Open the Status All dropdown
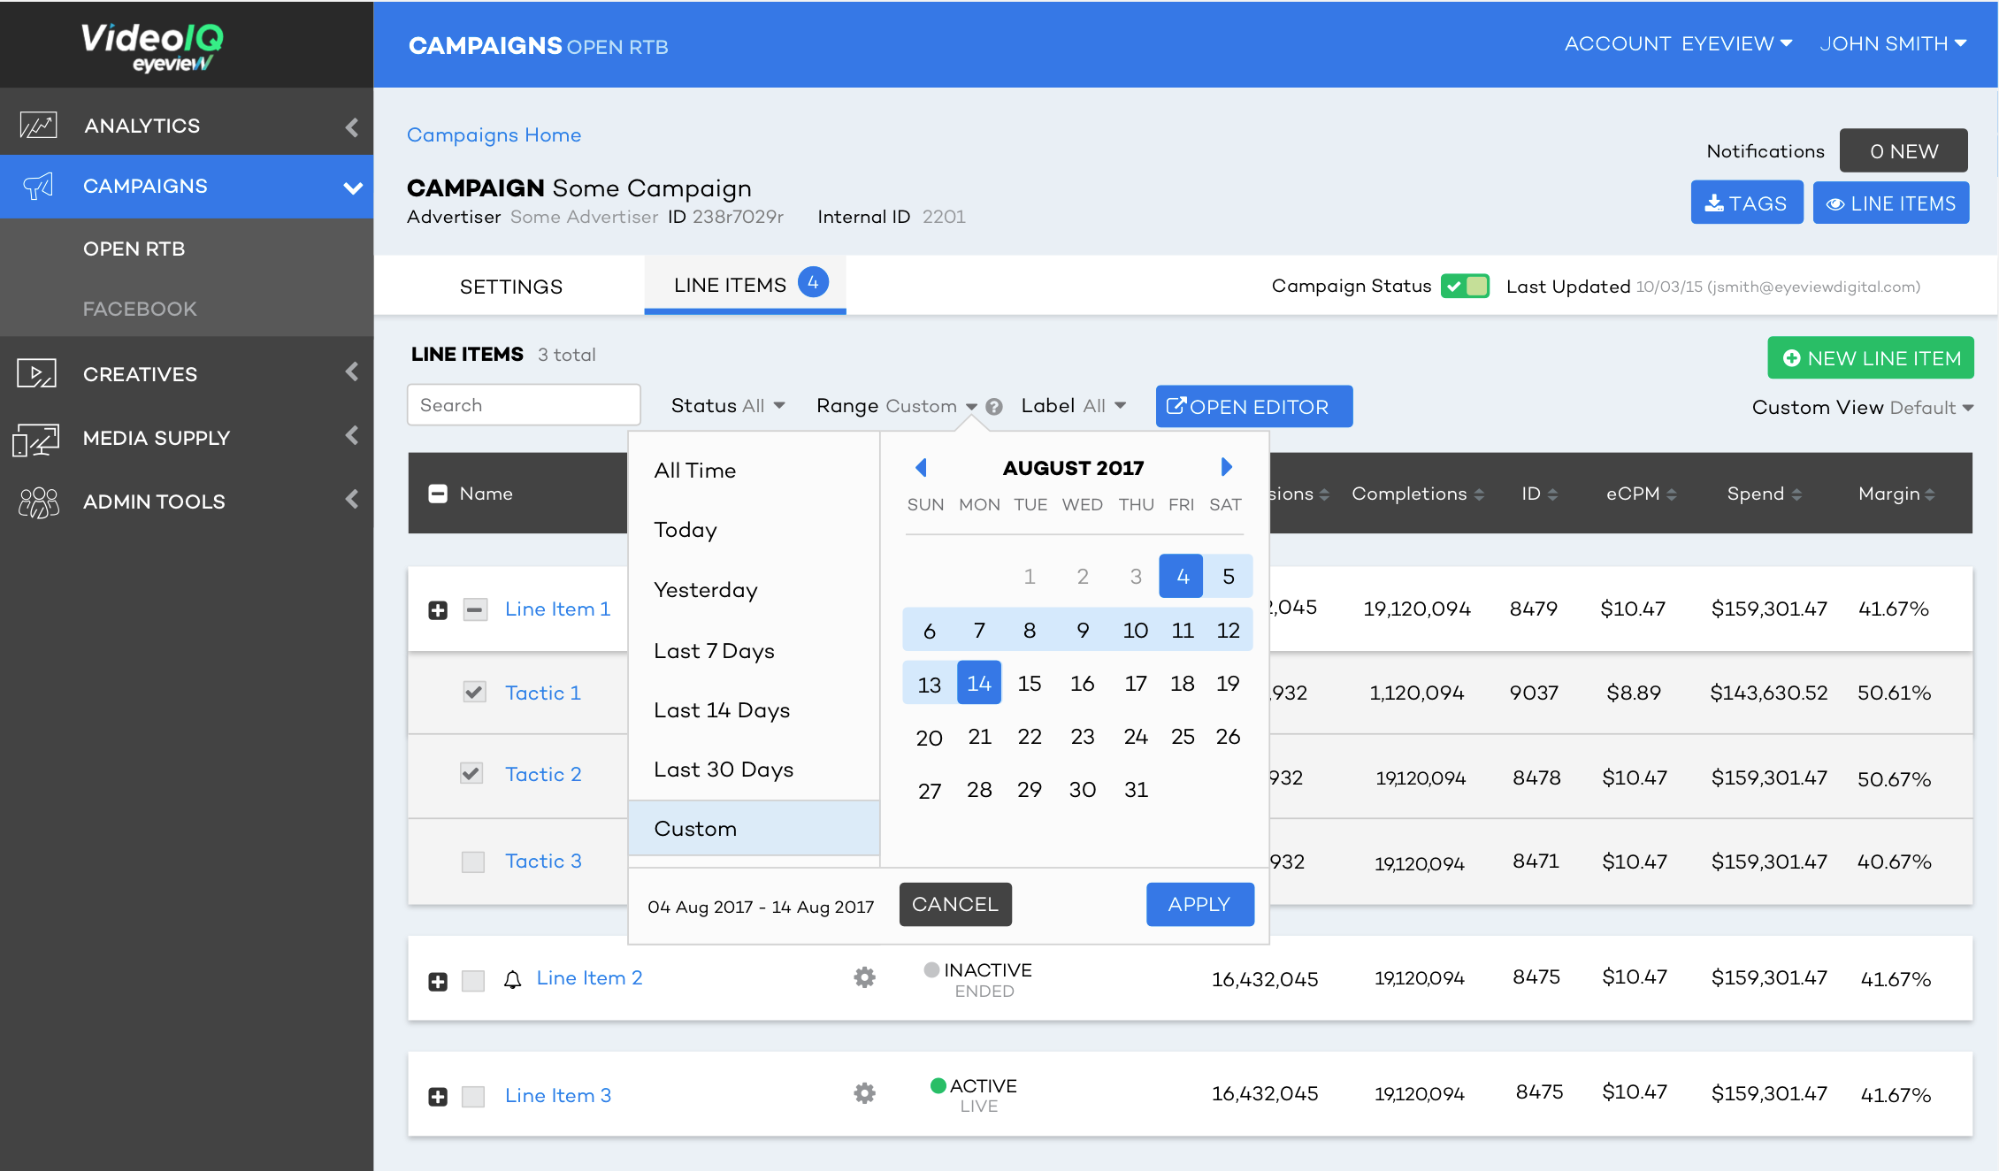Image resolution: width=1999 pixels, height=1172 pixels. tap(727, 406)
